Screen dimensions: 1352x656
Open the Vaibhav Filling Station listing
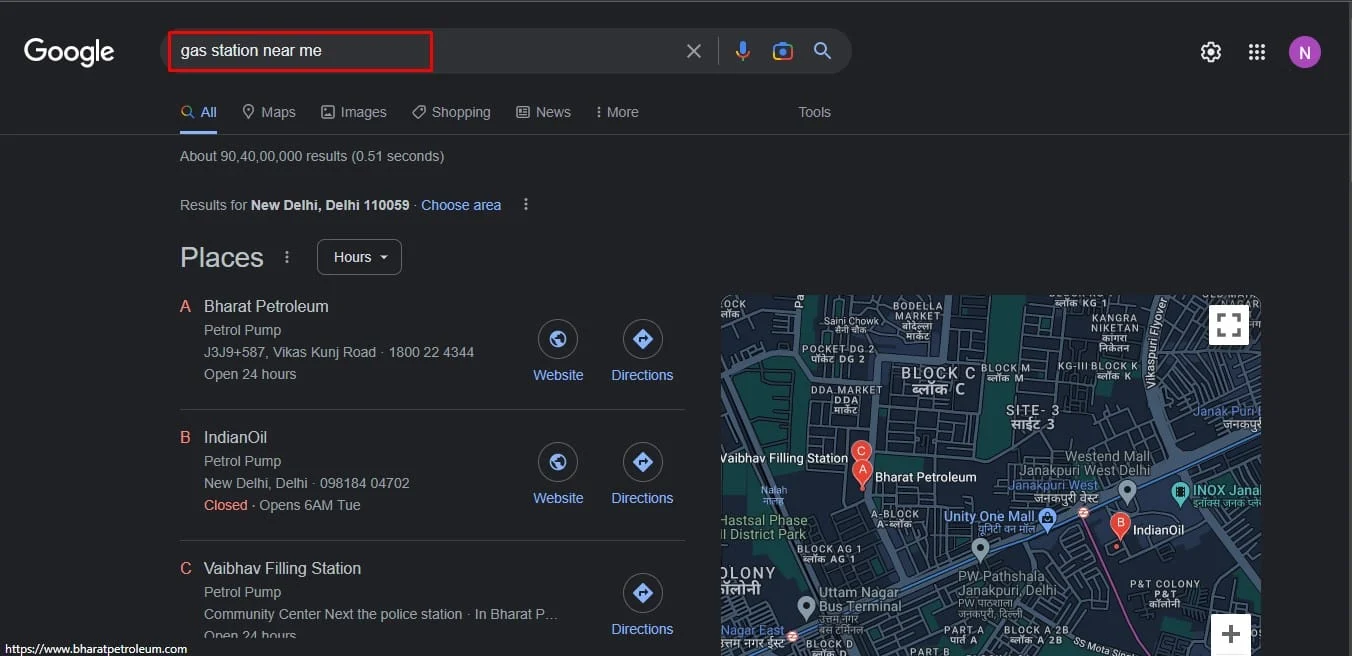tap(282, 568)
